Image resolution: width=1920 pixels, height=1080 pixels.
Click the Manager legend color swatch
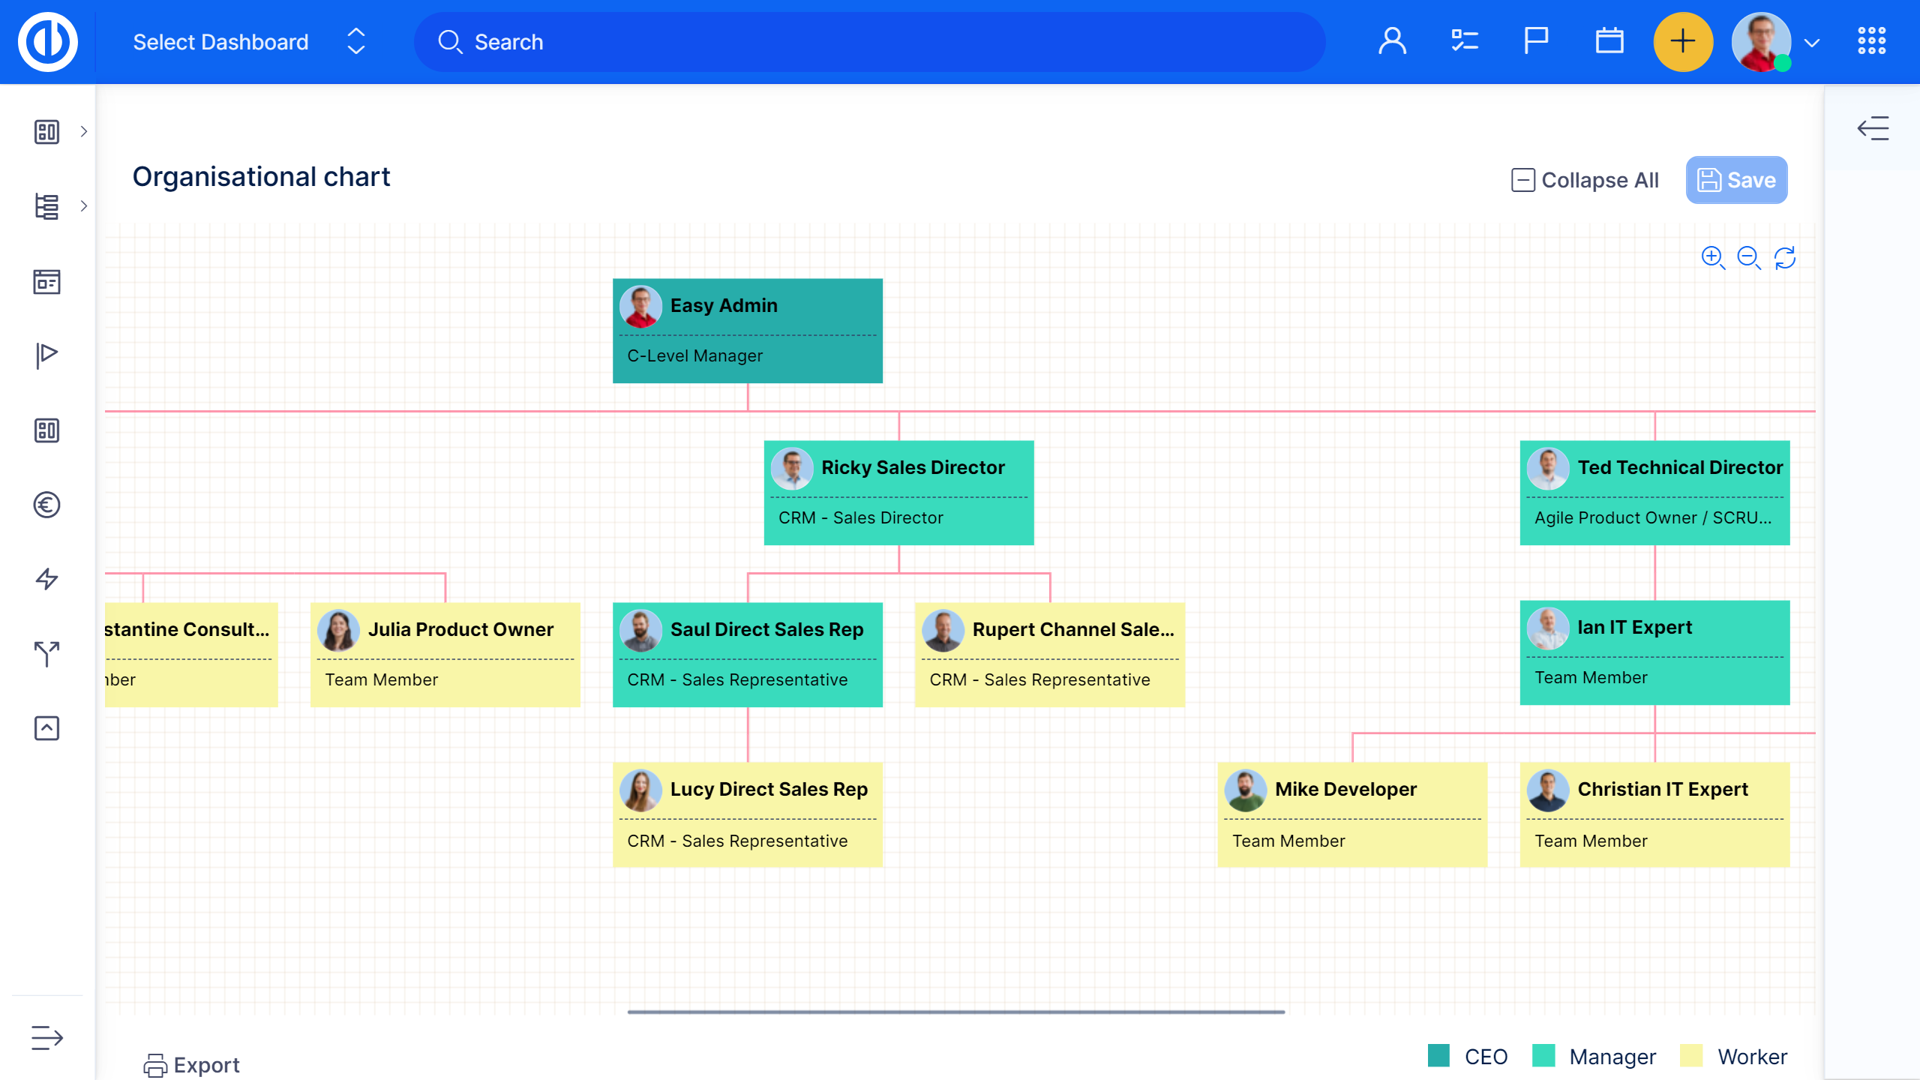click(x=1543, y=1056)
